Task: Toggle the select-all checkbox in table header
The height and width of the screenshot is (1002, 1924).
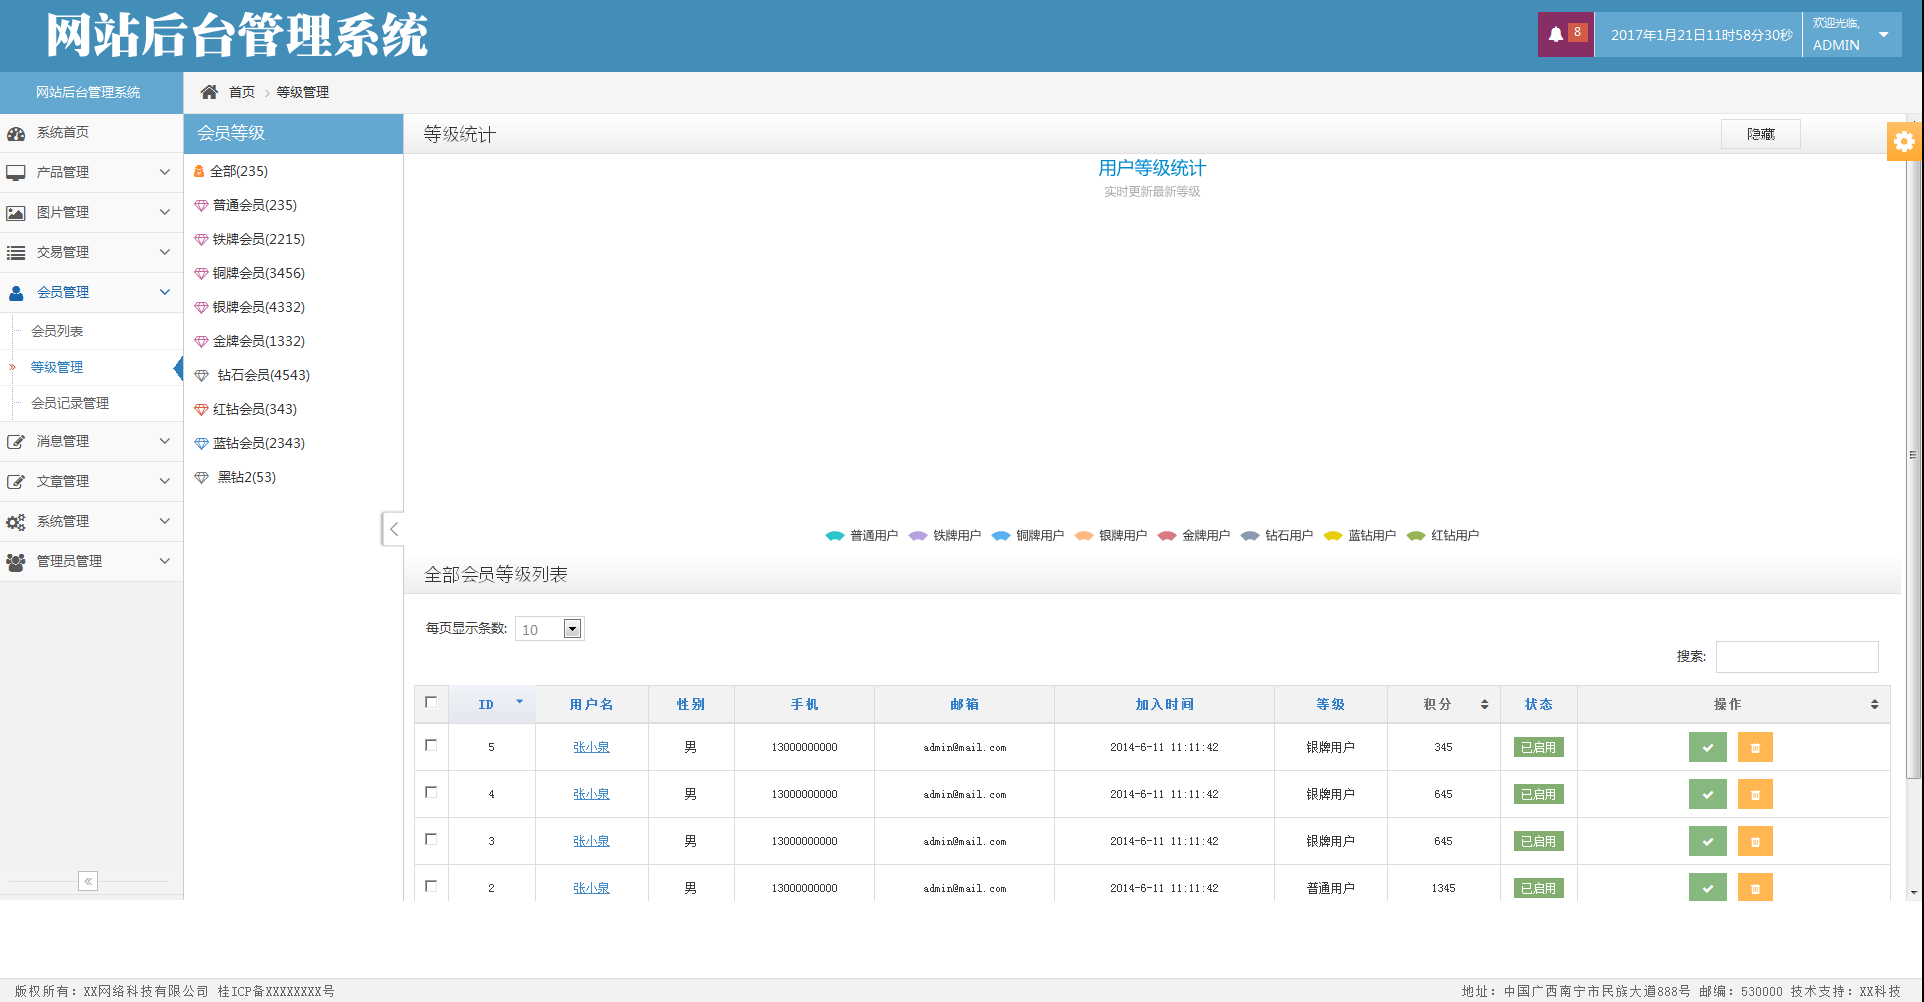Action: pos(431,702)
